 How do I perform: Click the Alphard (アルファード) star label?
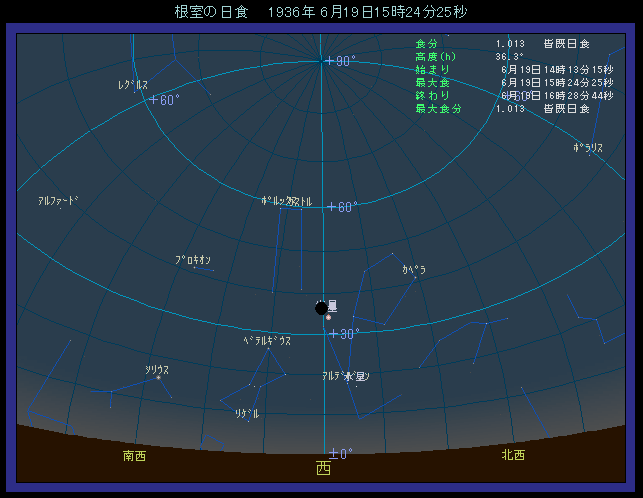[x=58, y=201]
